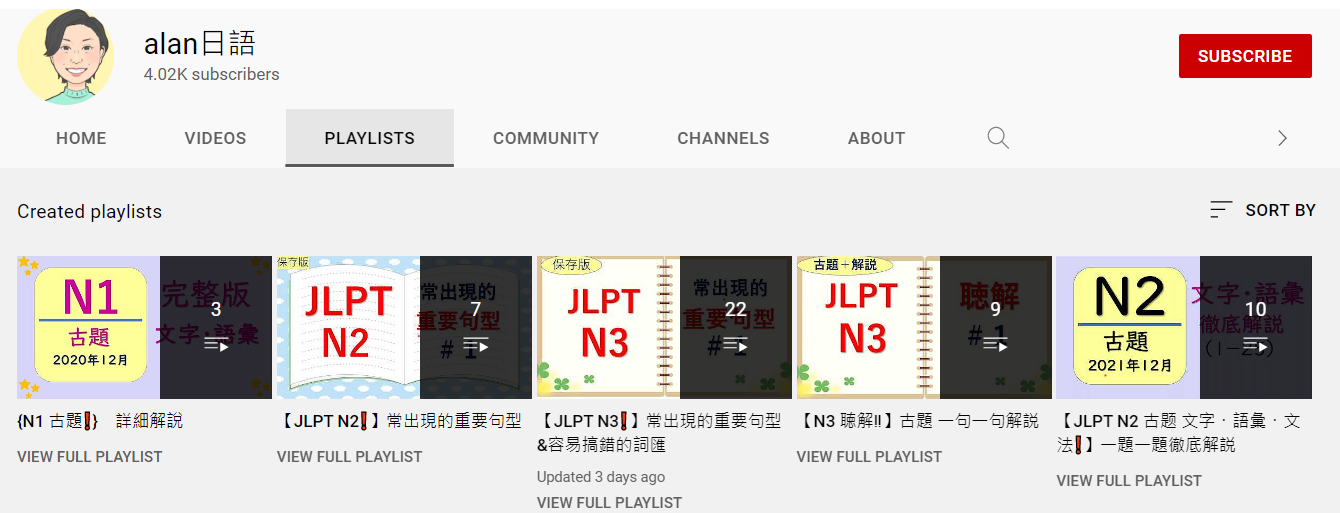Click the alan日語 channel name
Screen dimensions: 1340x513
[x=200, y=43]
